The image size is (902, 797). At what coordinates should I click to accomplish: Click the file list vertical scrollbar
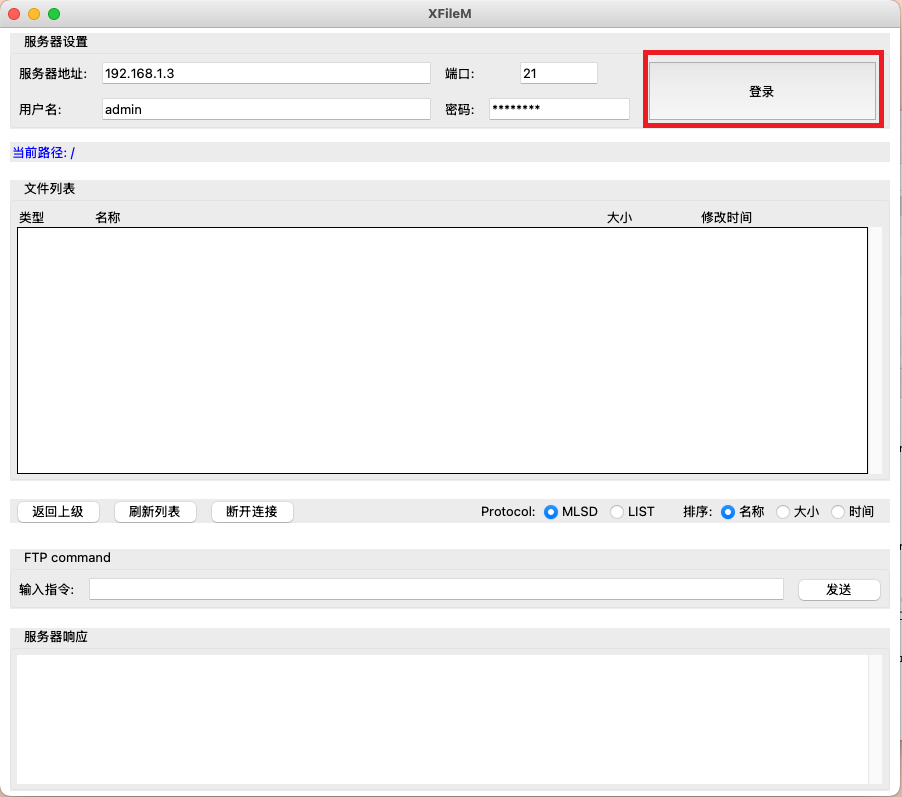point(876,350)
